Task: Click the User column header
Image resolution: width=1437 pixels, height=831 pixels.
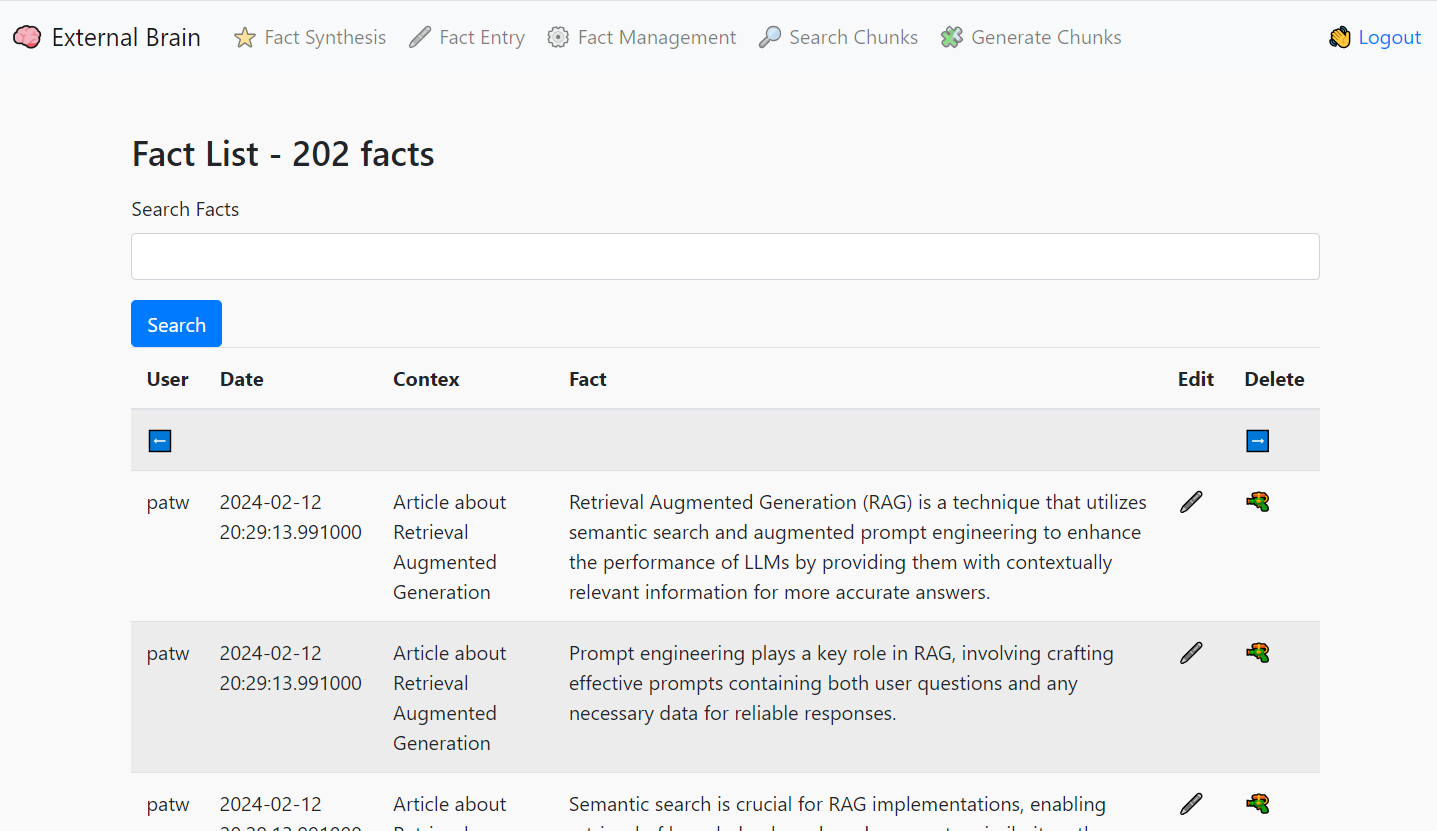Action: 168,379
